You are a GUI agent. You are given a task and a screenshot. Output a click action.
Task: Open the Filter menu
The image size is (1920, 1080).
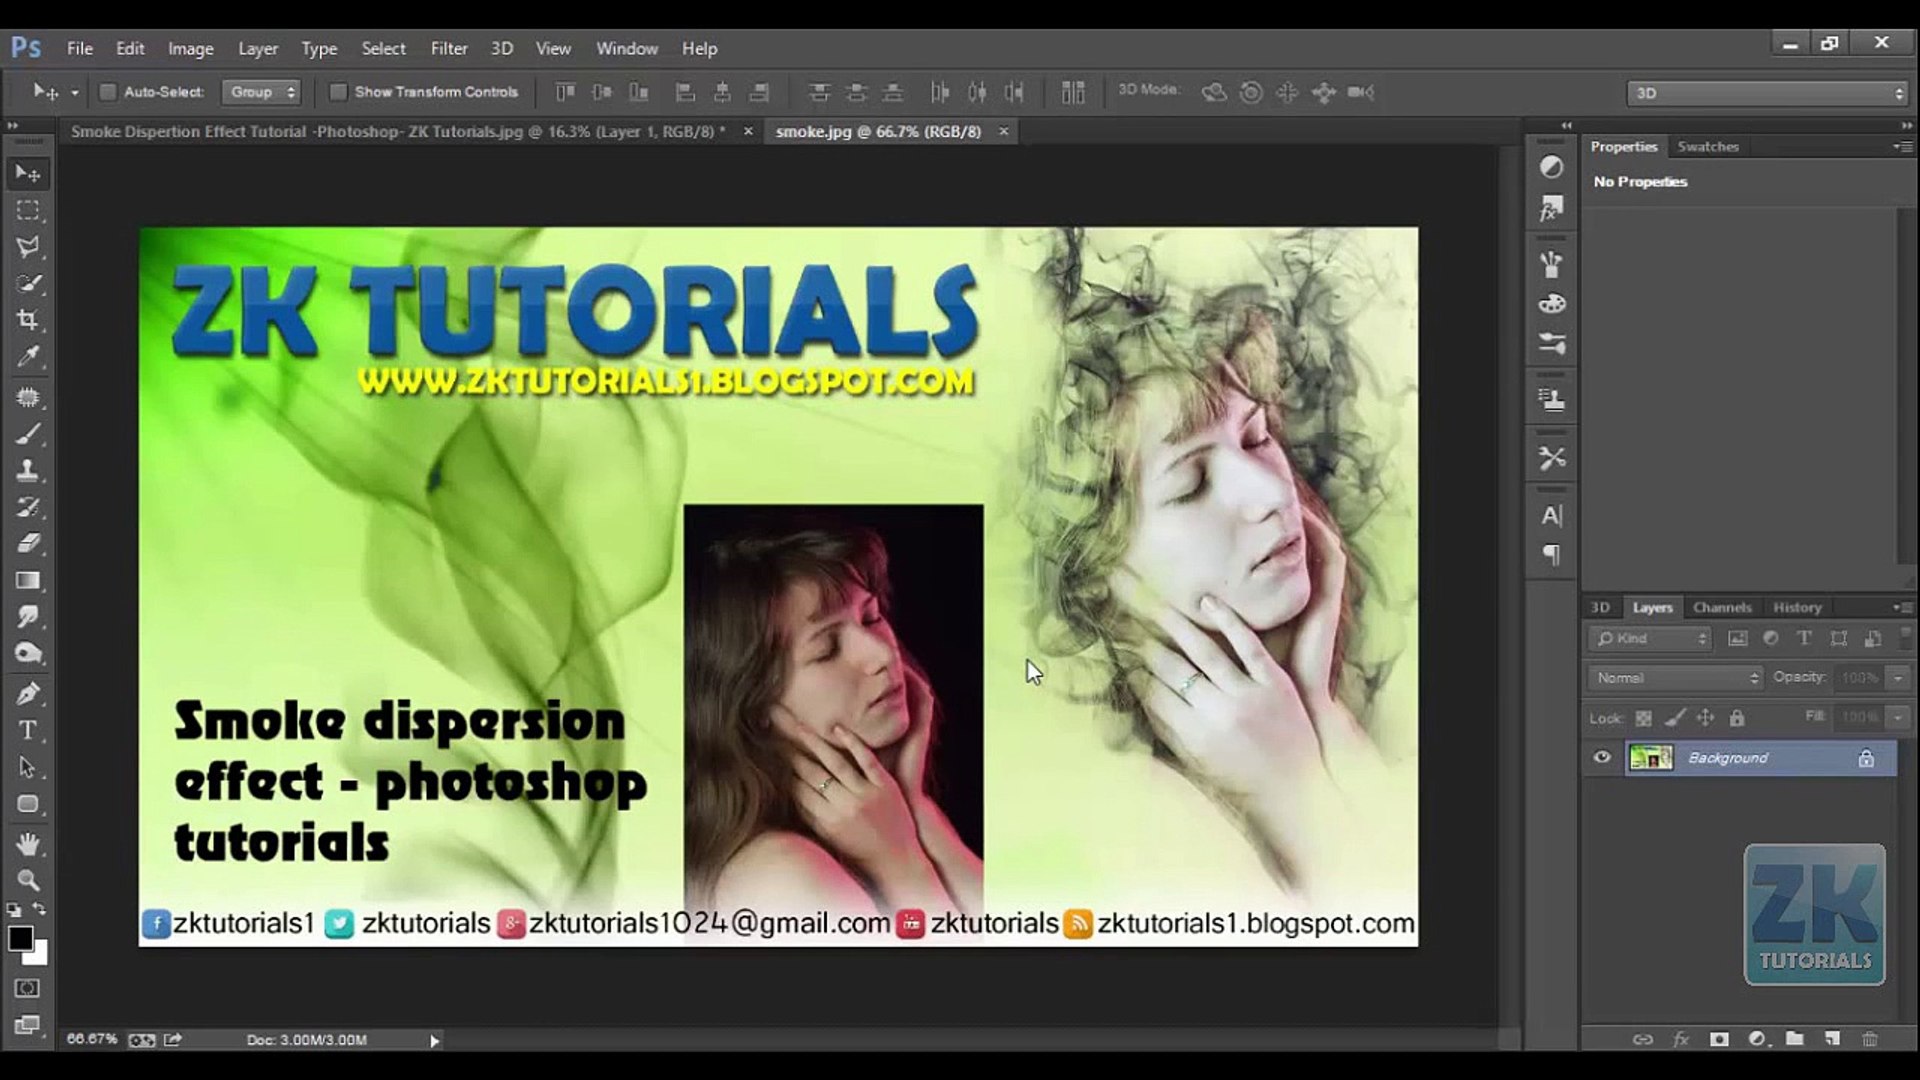449,48
